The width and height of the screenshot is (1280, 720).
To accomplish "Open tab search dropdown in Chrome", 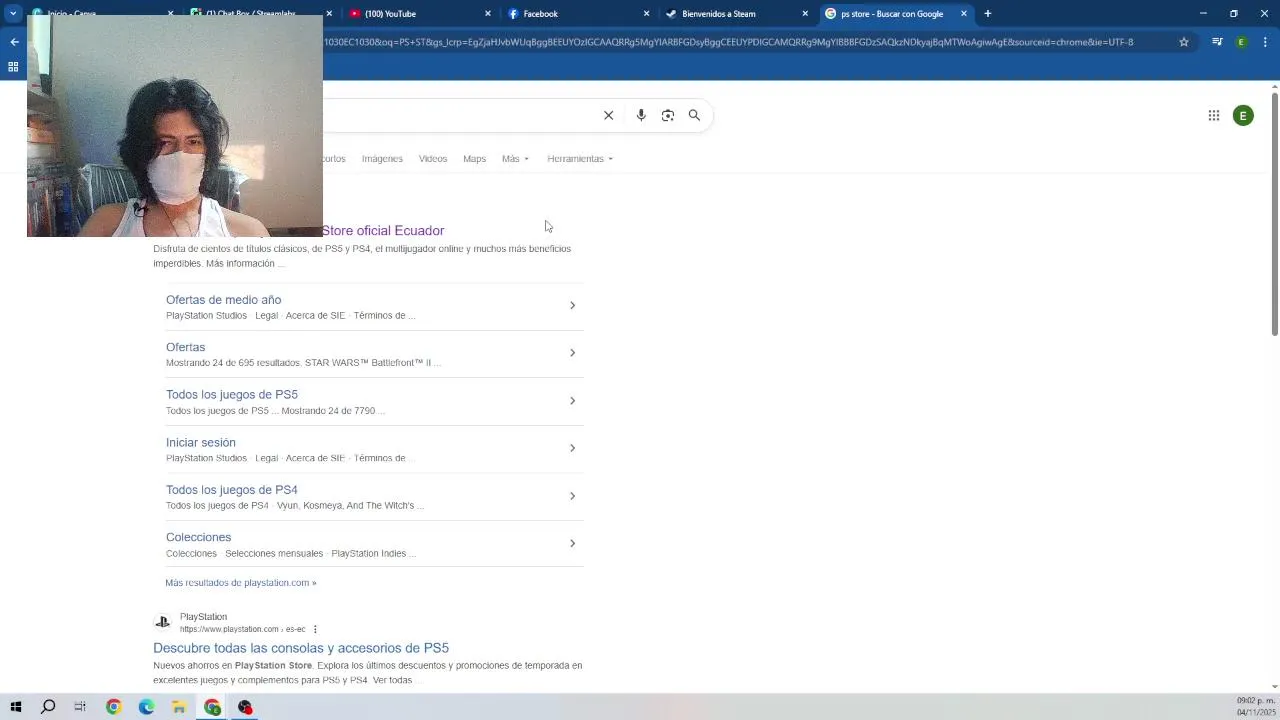I will 13,14.
